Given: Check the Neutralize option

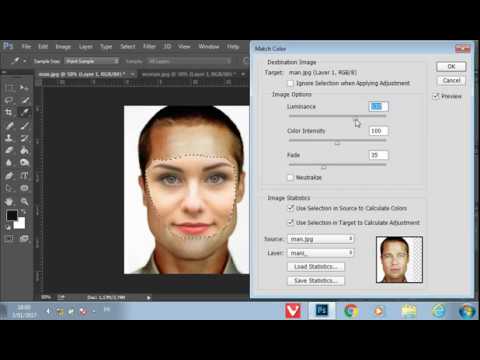Looking at the screenshot, I should coord(291,177).
